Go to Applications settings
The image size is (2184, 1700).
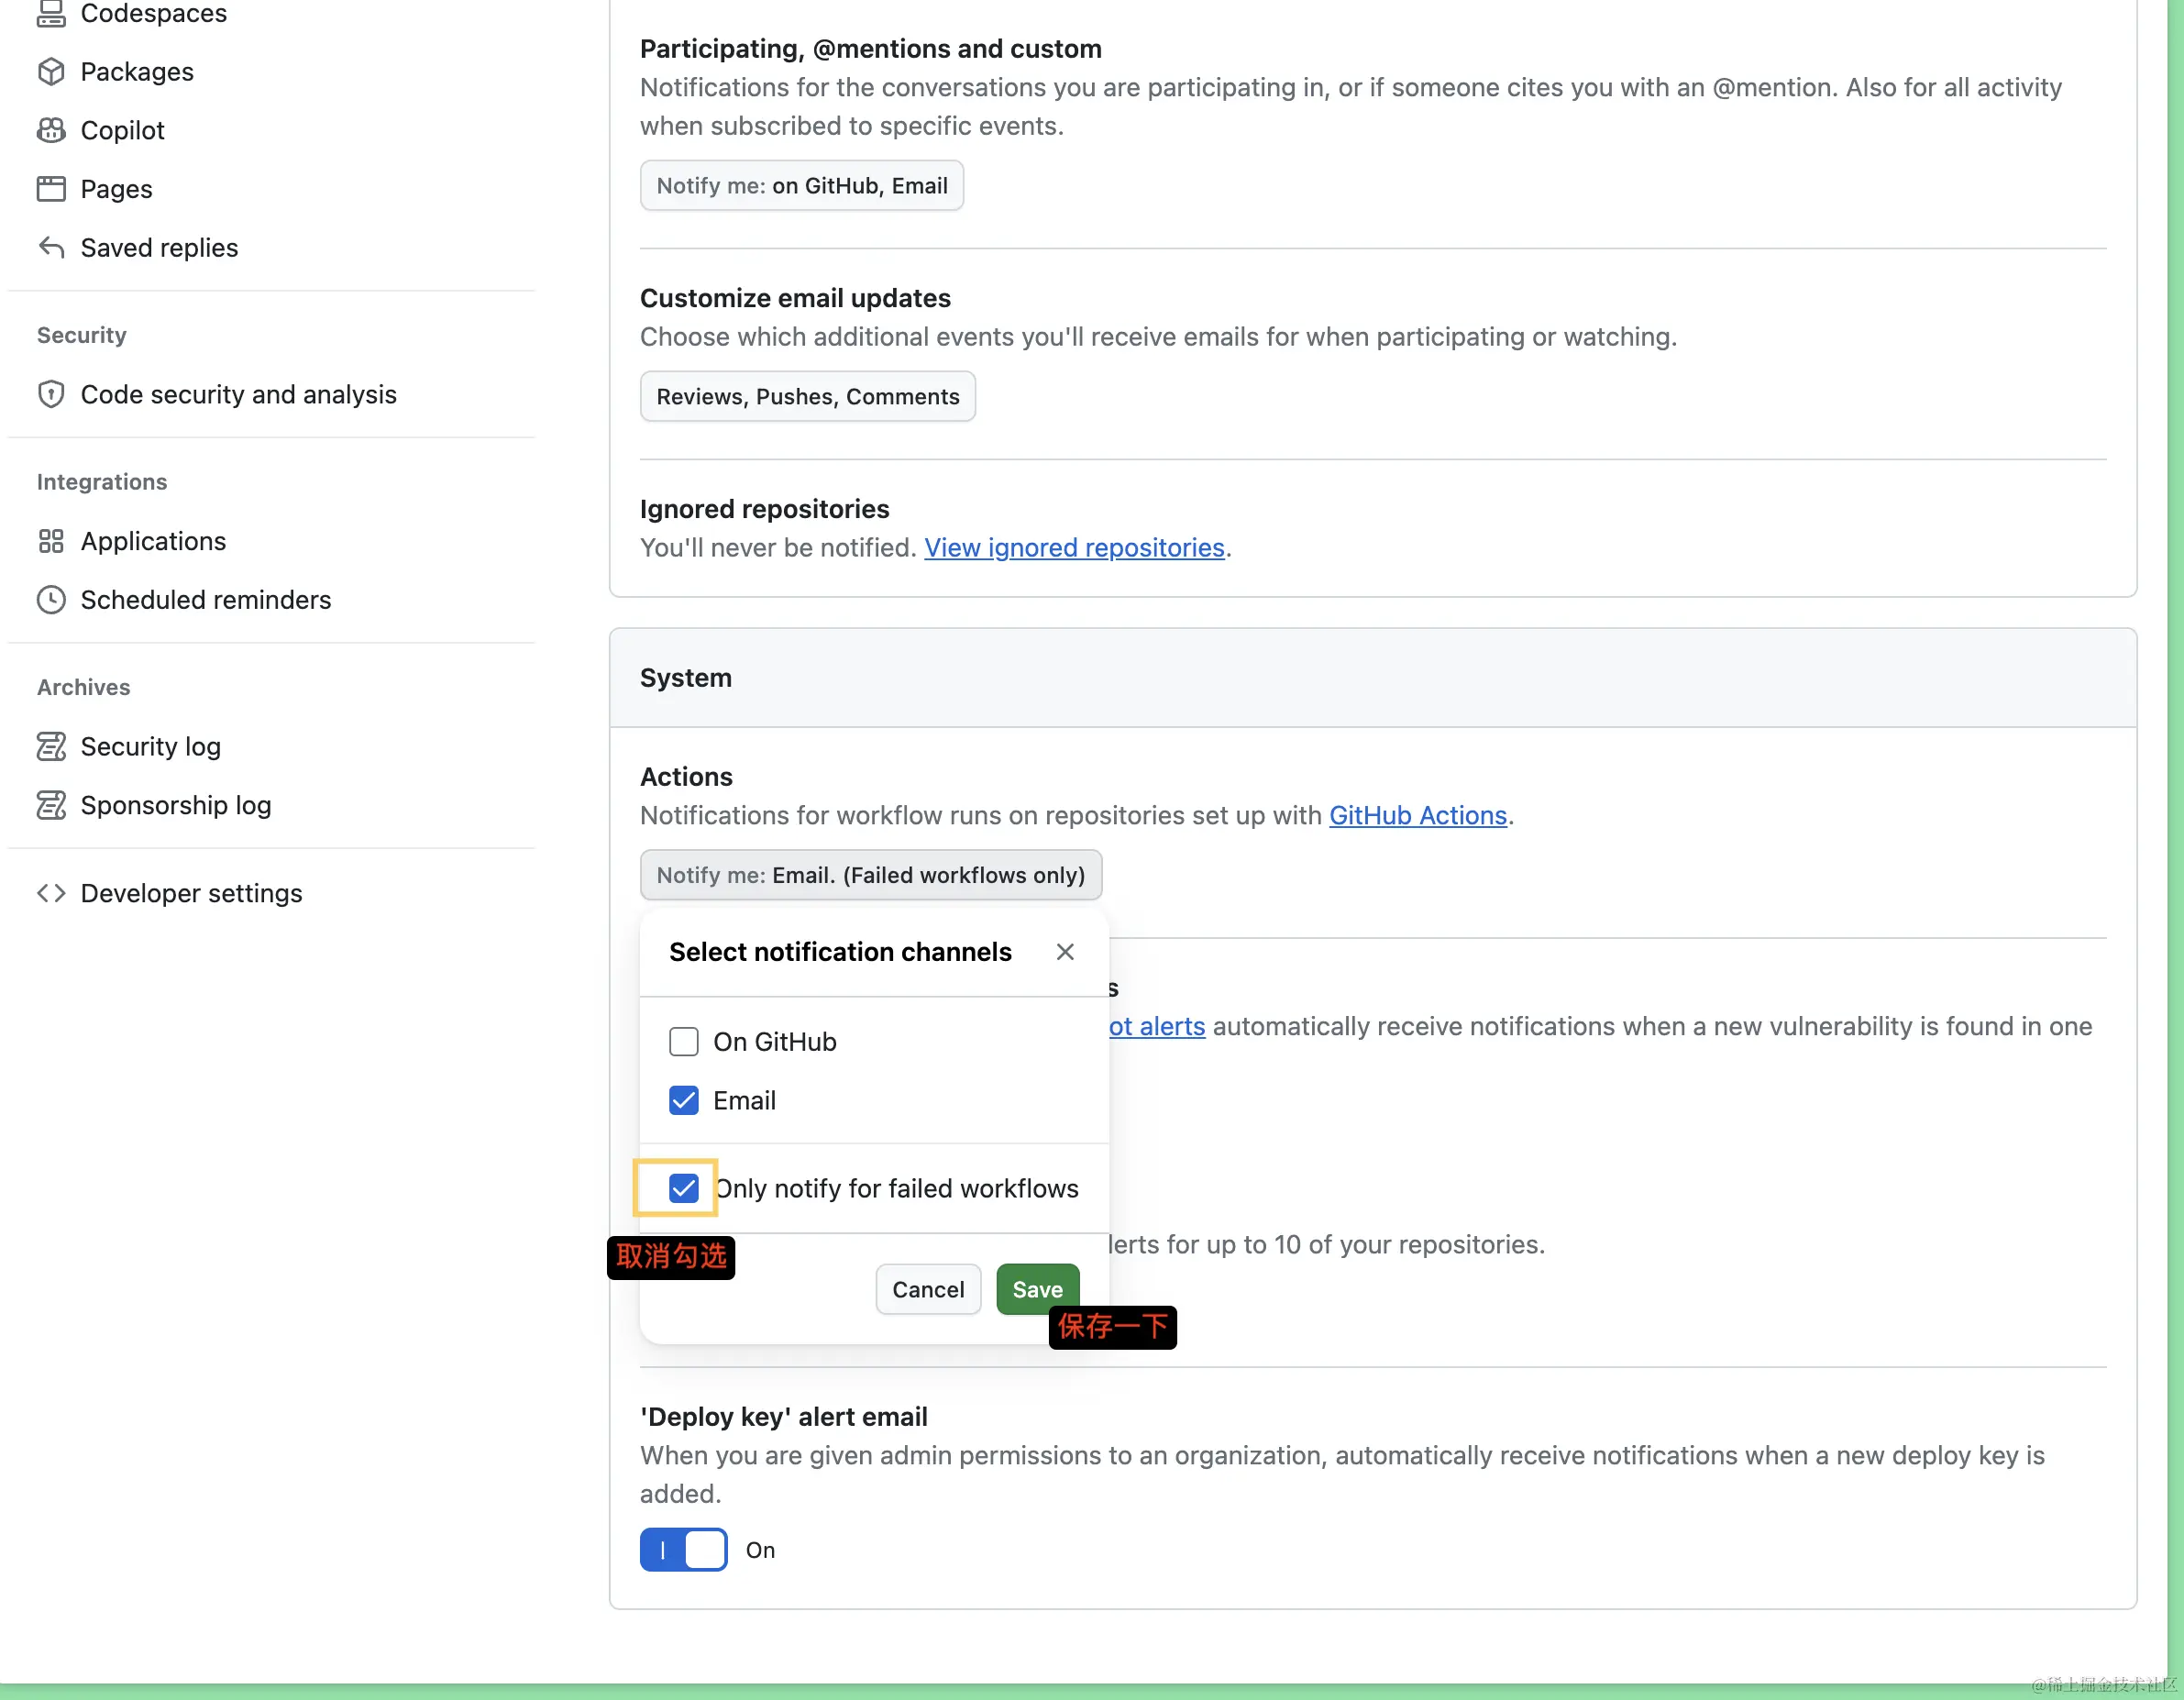(x=154, y=541)
